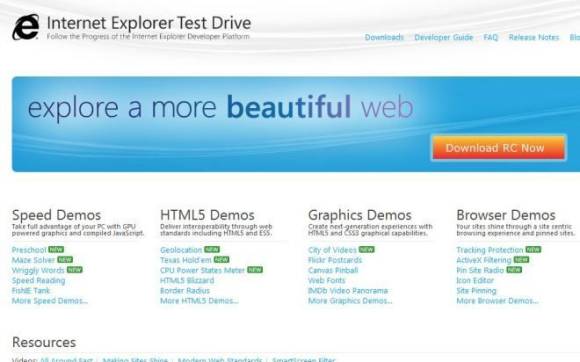View More Browser Demos

point(498,301)
